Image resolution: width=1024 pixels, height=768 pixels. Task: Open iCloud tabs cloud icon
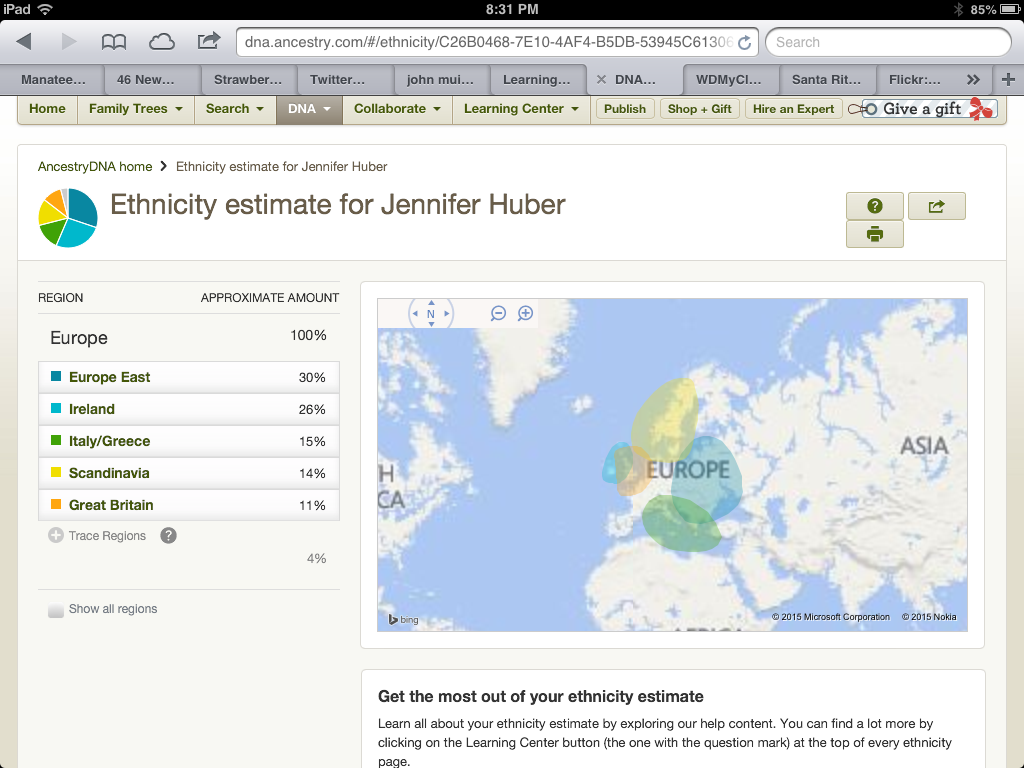click(x=161, y=42)
